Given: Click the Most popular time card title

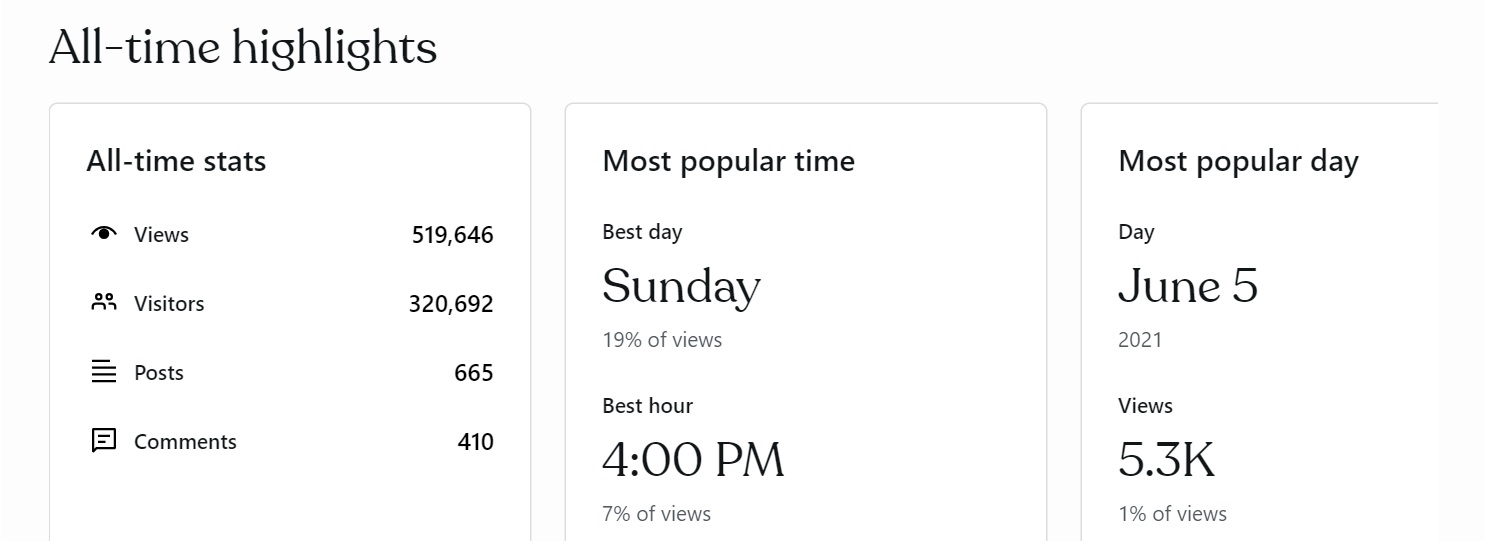Looking at the screenshot, I should tap(728, 161).
